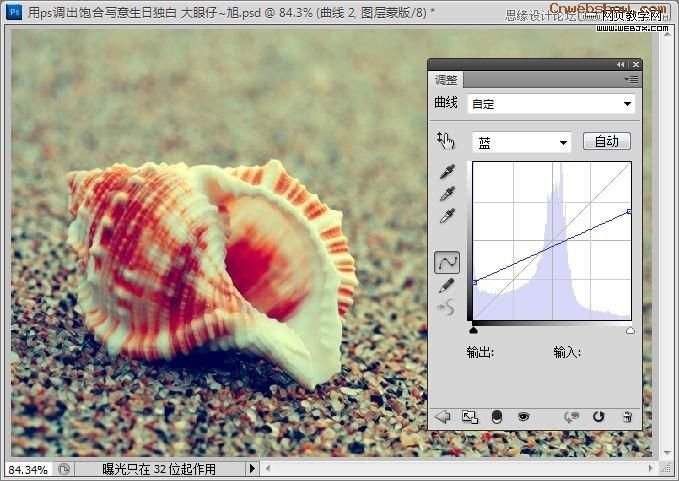Select the on-image curve adjustment hand tool
Screen dimensions: 679x481
[x=446, y=141]
